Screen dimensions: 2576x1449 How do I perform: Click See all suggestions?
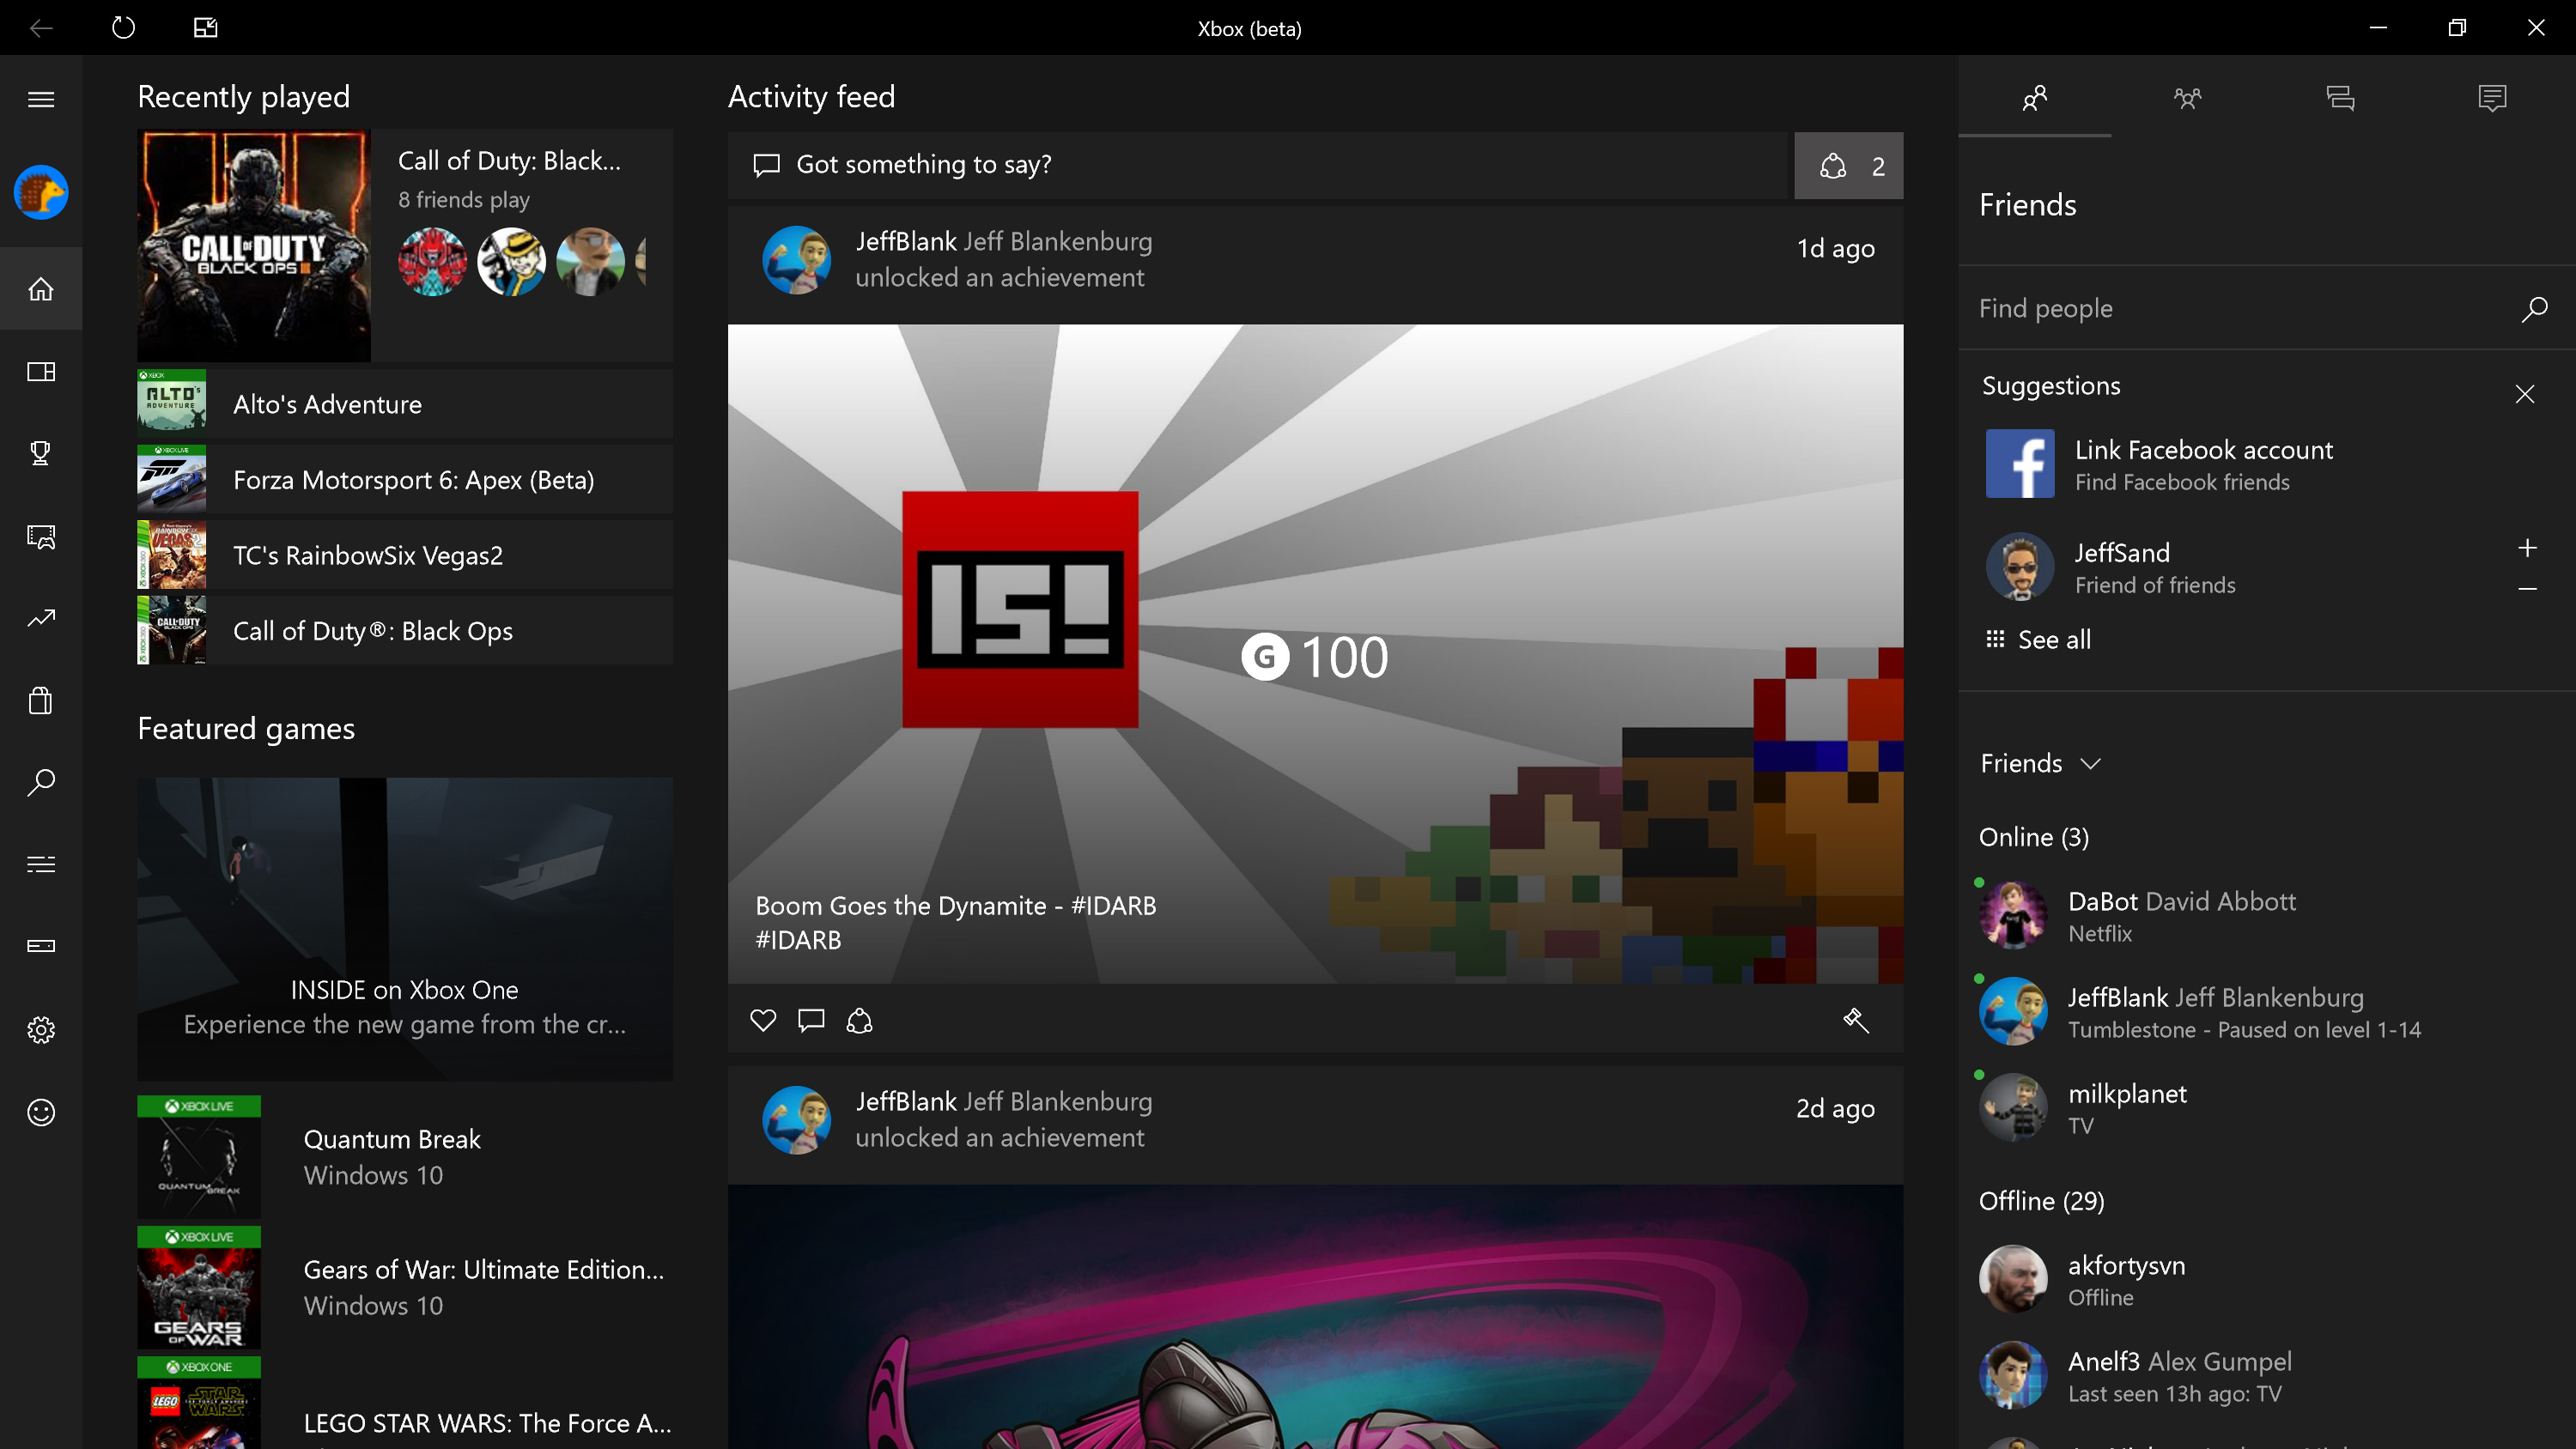[x=2038, y=639]
